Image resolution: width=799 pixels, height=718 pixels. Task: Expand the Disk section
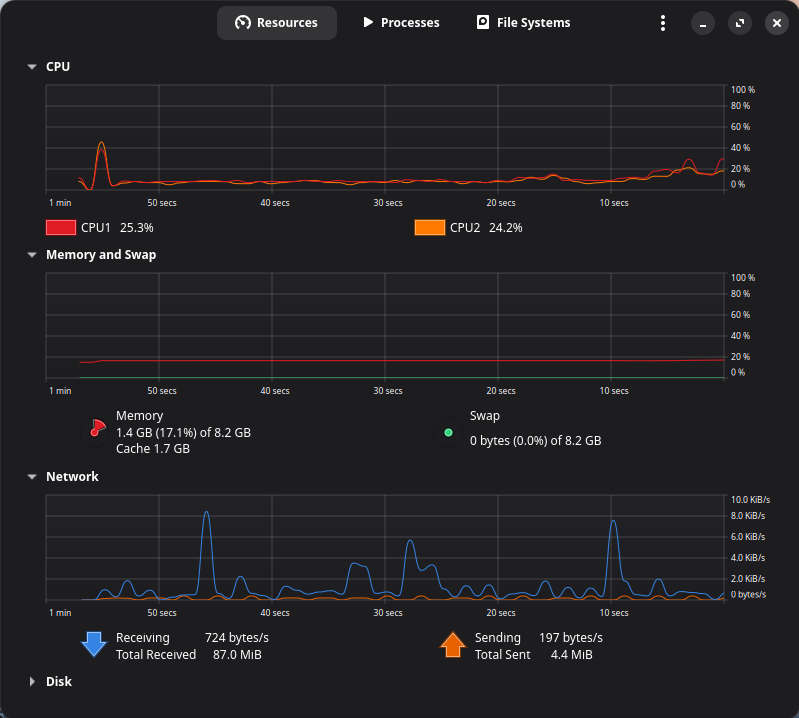[32, 682]
